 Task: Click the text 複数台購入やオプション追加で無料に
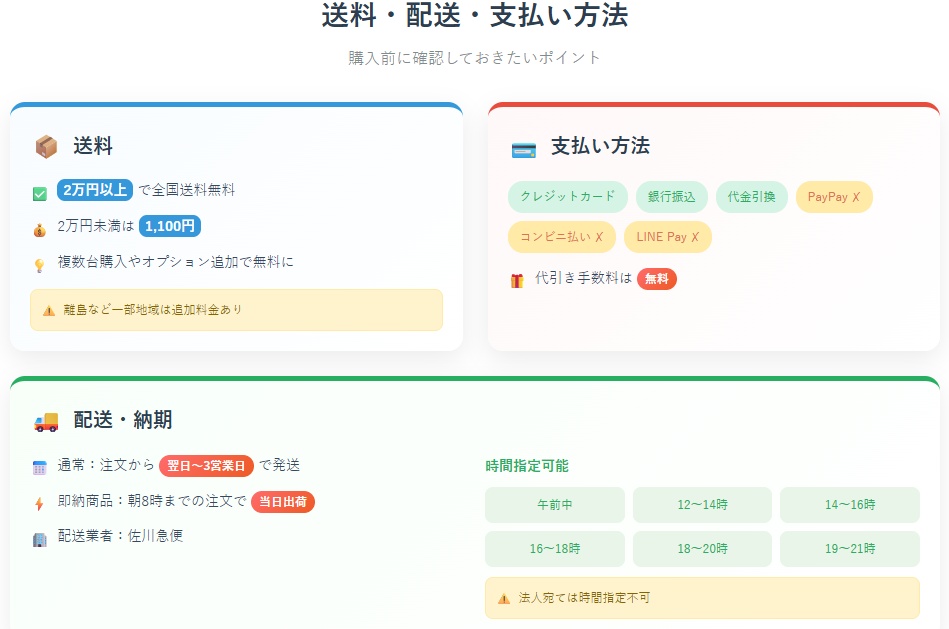coord(176,262)
